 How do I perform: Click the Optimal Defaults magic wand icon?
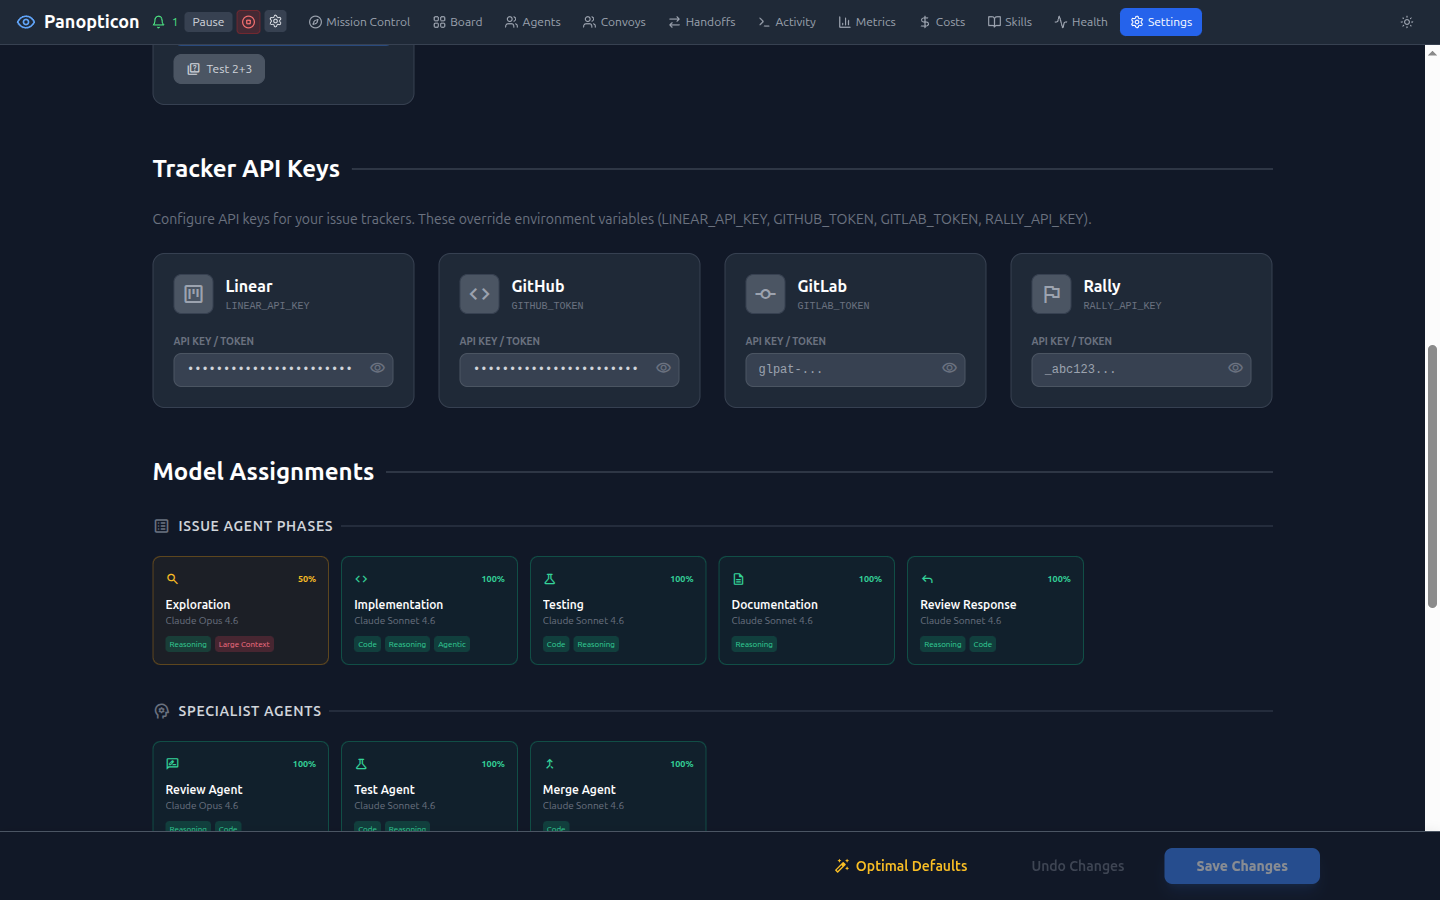842,866
